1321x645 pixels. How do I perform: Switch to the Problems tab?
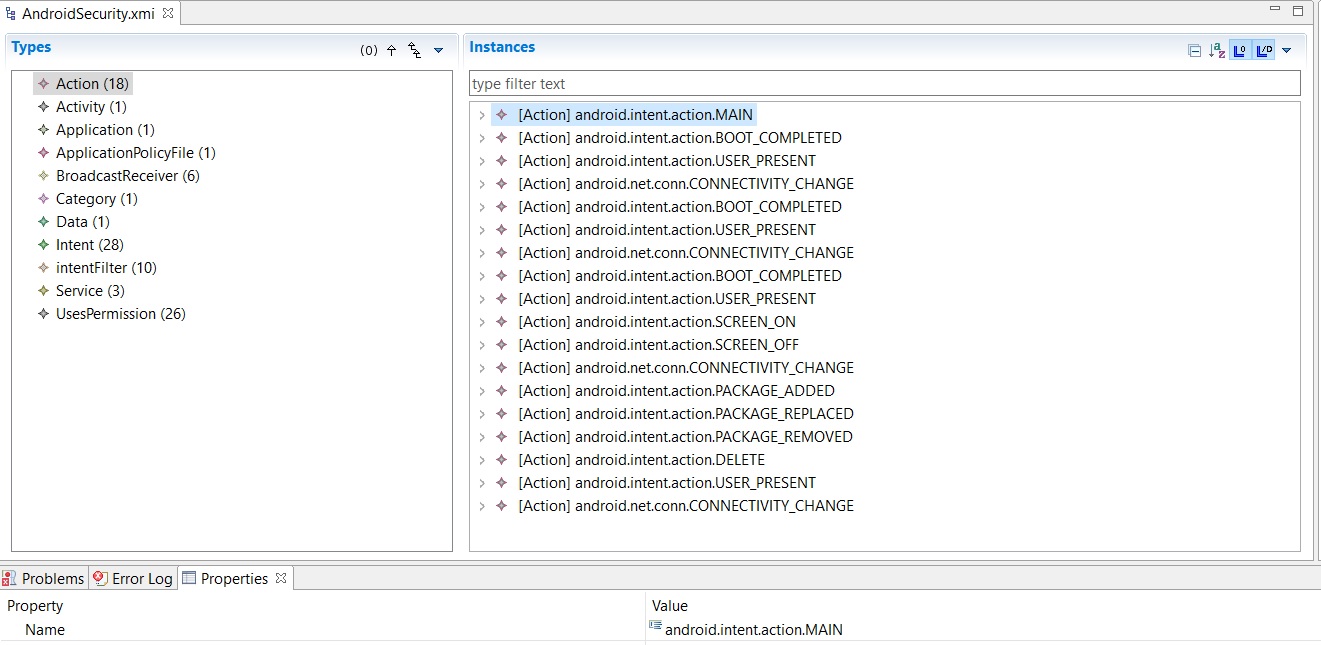[x=44, y=578]
